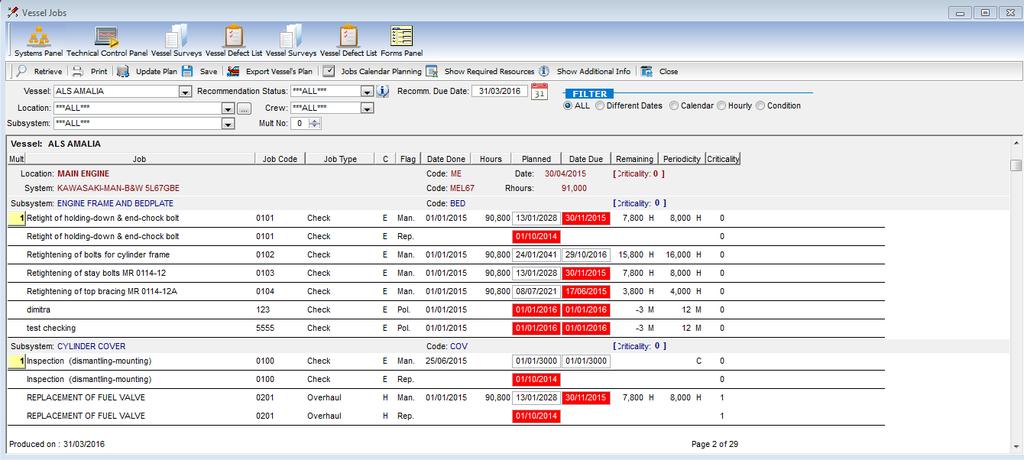Open the Systems Panel
Viewport: 1024px width, 460px height.
click(39, 41)
